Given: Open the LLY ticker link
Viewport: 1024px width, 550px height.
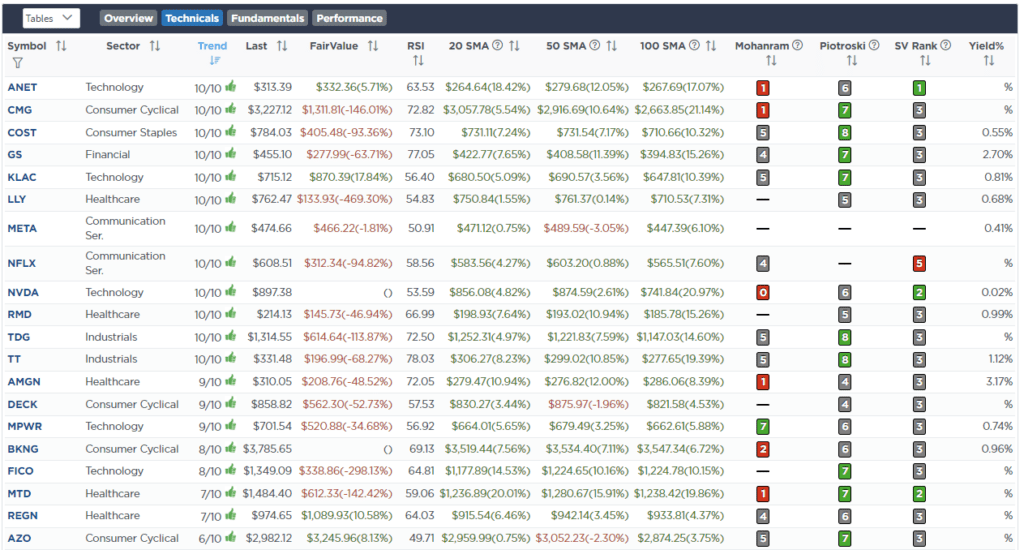Looking at the screenshot, I should coord(17,199).
